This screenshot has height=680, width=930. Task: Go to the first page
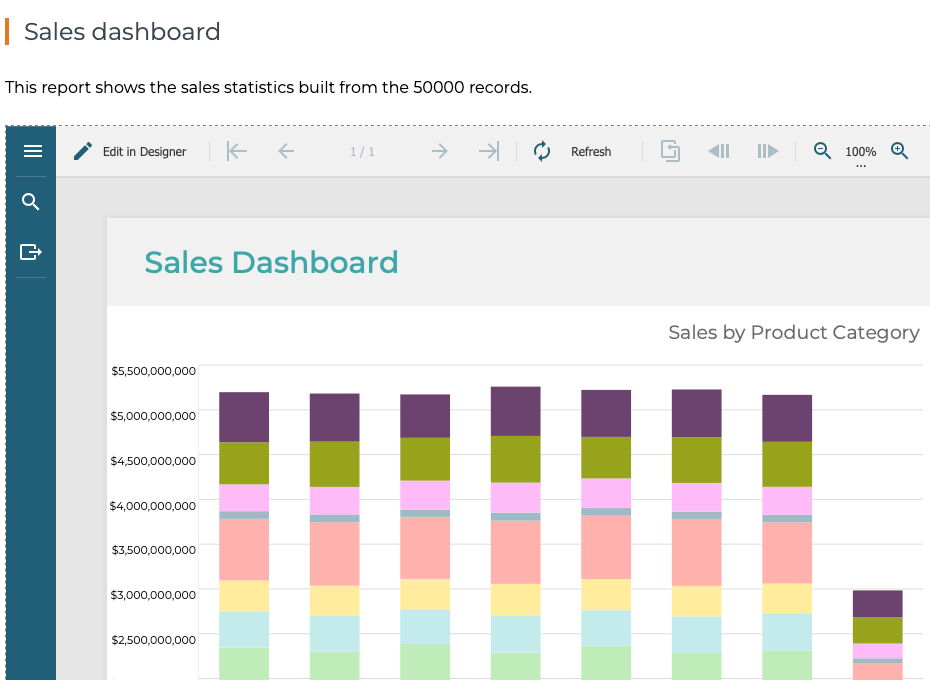coord(237,151)
